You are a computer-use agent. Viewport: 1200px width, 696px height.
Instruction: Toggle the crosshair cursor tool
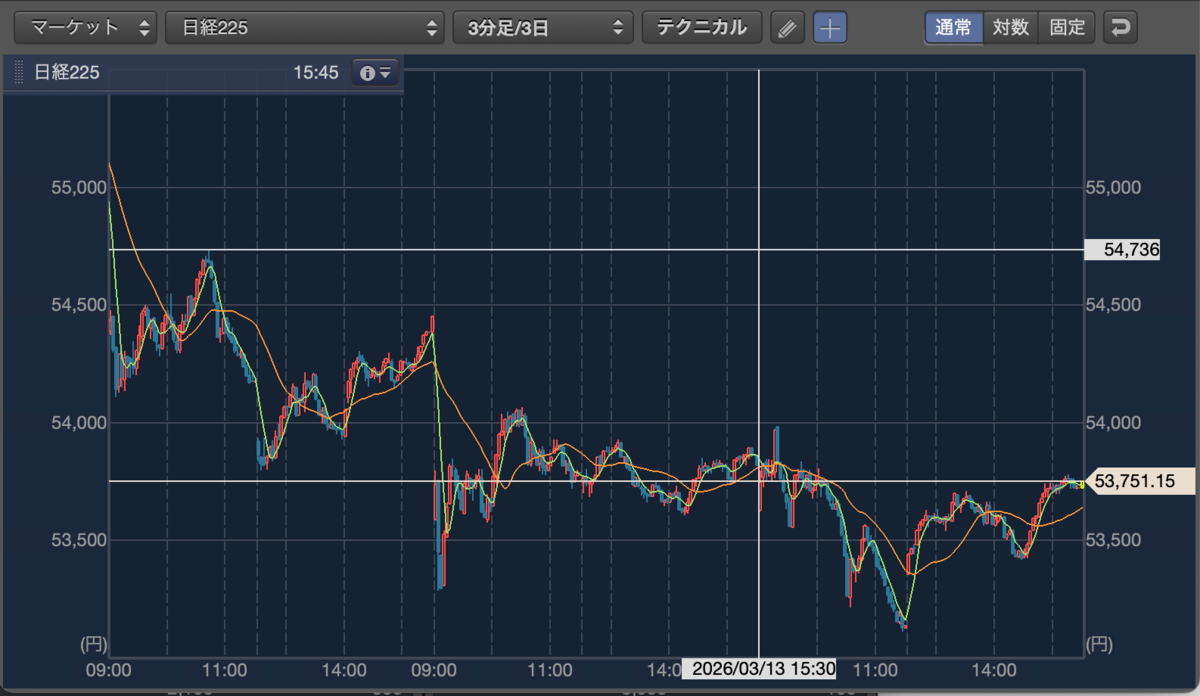830,27
